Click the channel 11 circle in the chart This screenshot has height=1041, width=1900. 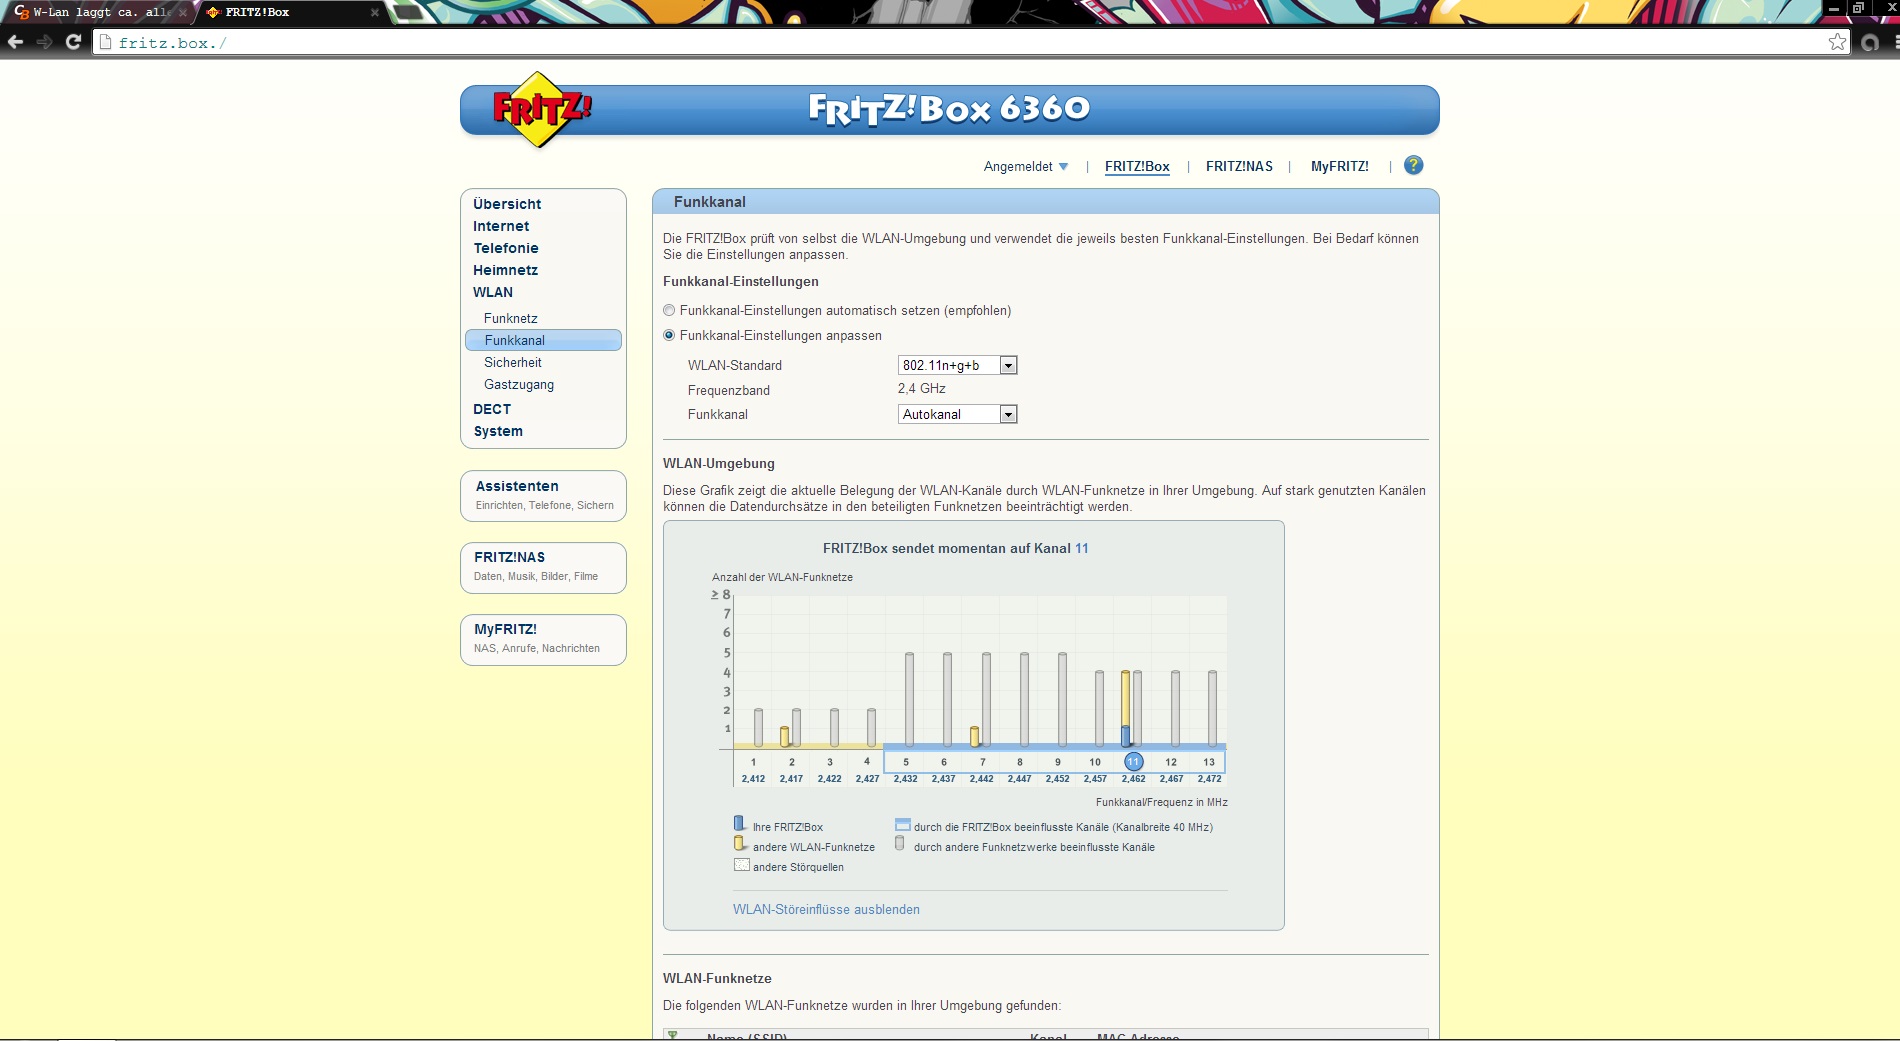point(1133,762)
